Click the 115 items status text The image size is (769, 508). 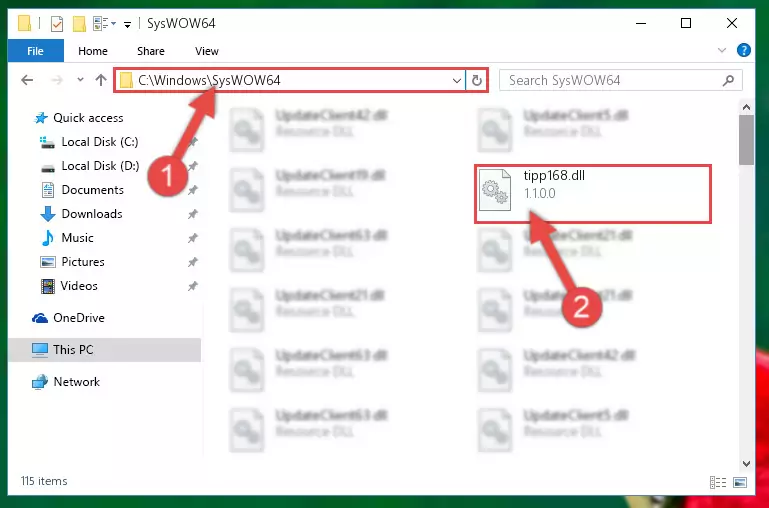[44, 481]
